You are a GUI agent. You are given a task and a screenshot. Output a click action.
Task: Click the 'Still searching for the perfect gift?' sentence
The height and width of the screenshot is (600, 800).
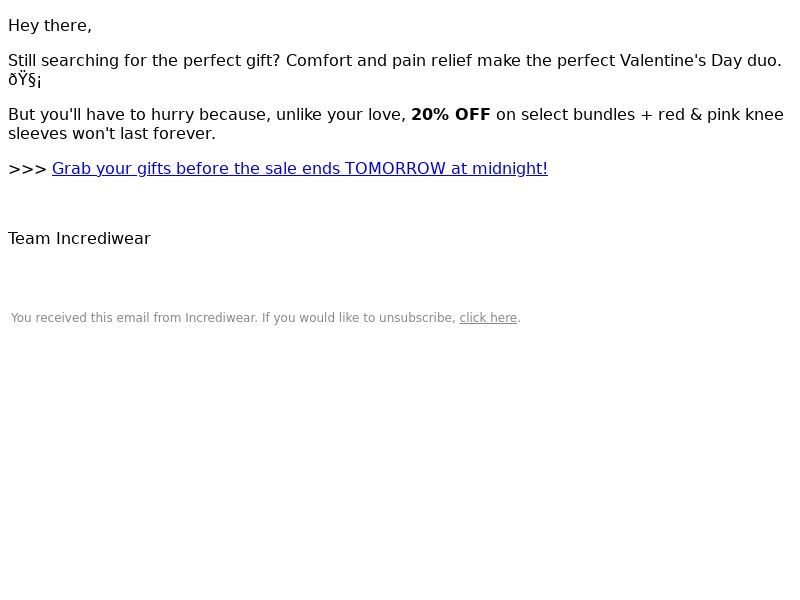pyautogui.click(x=144, y=60)
